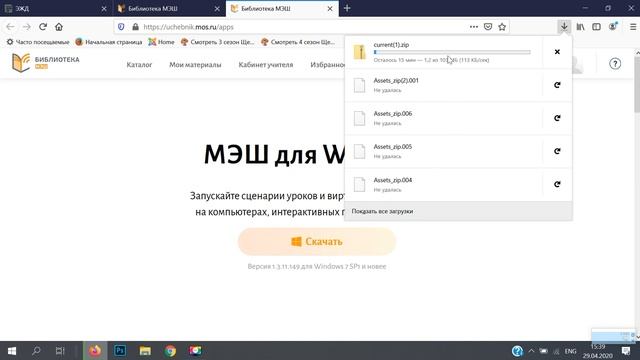
Task: Open the Избранное section
Action: click(x=327, y=64)
